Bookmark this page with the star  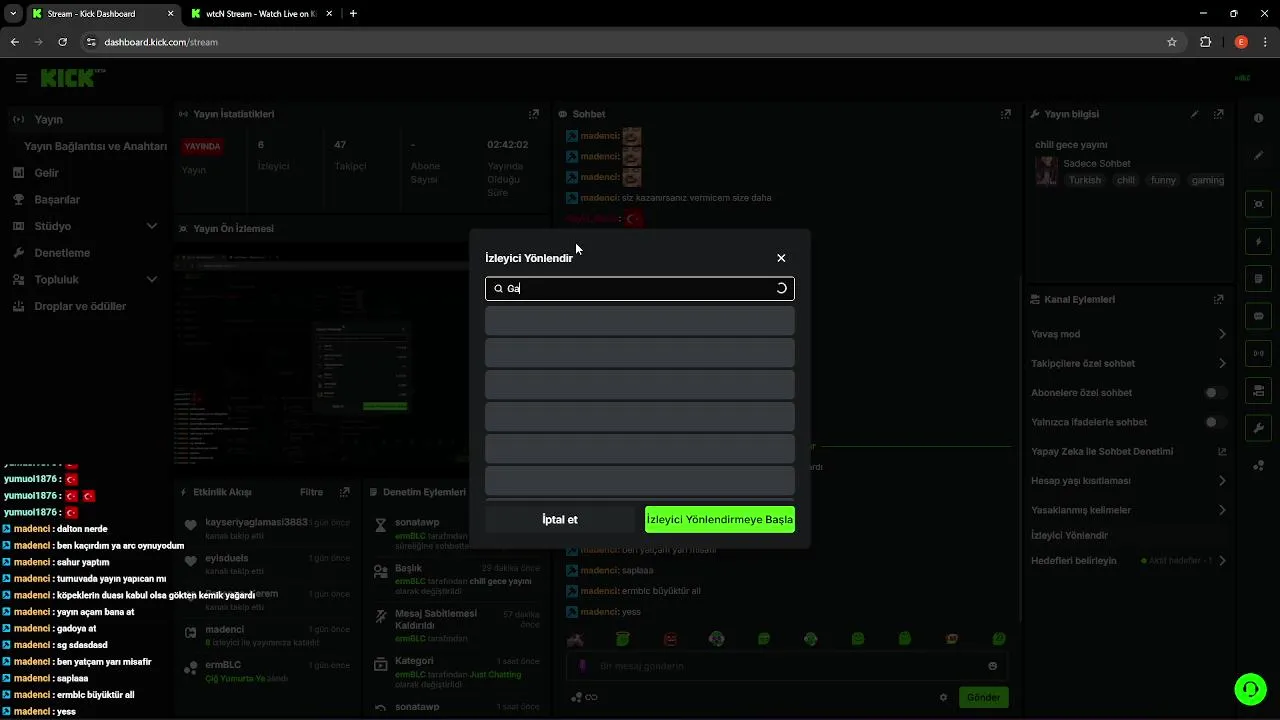pyautogui.click(x=1172, y=42)
